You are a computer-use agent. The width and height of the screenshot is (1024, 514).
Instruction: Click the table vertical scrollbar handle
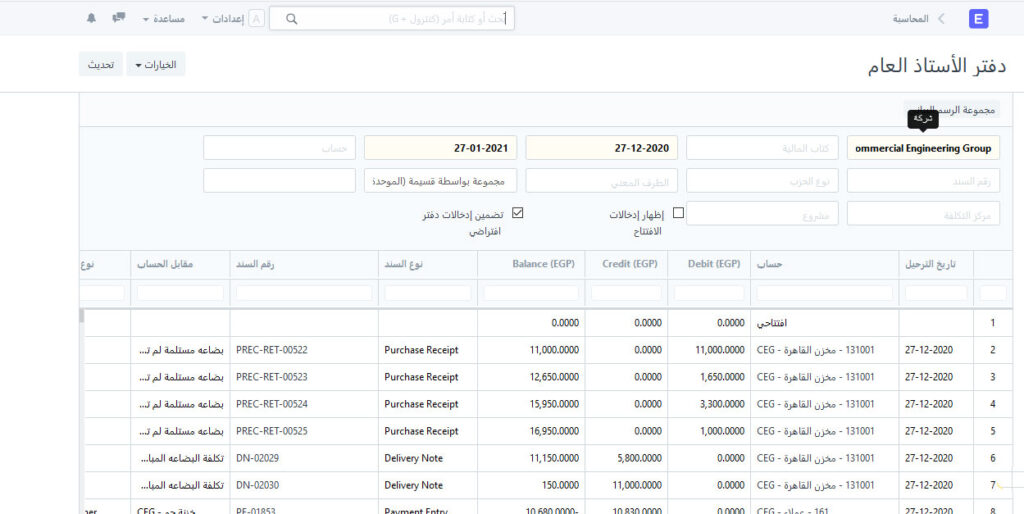[82, 316]
